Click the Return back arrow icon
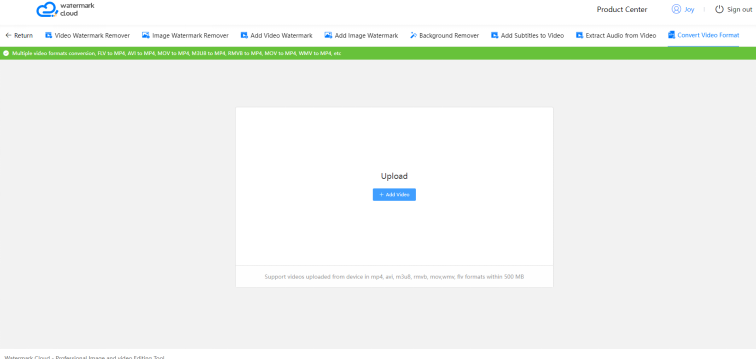The image size is (756, 360). click(x=8, y=35)
